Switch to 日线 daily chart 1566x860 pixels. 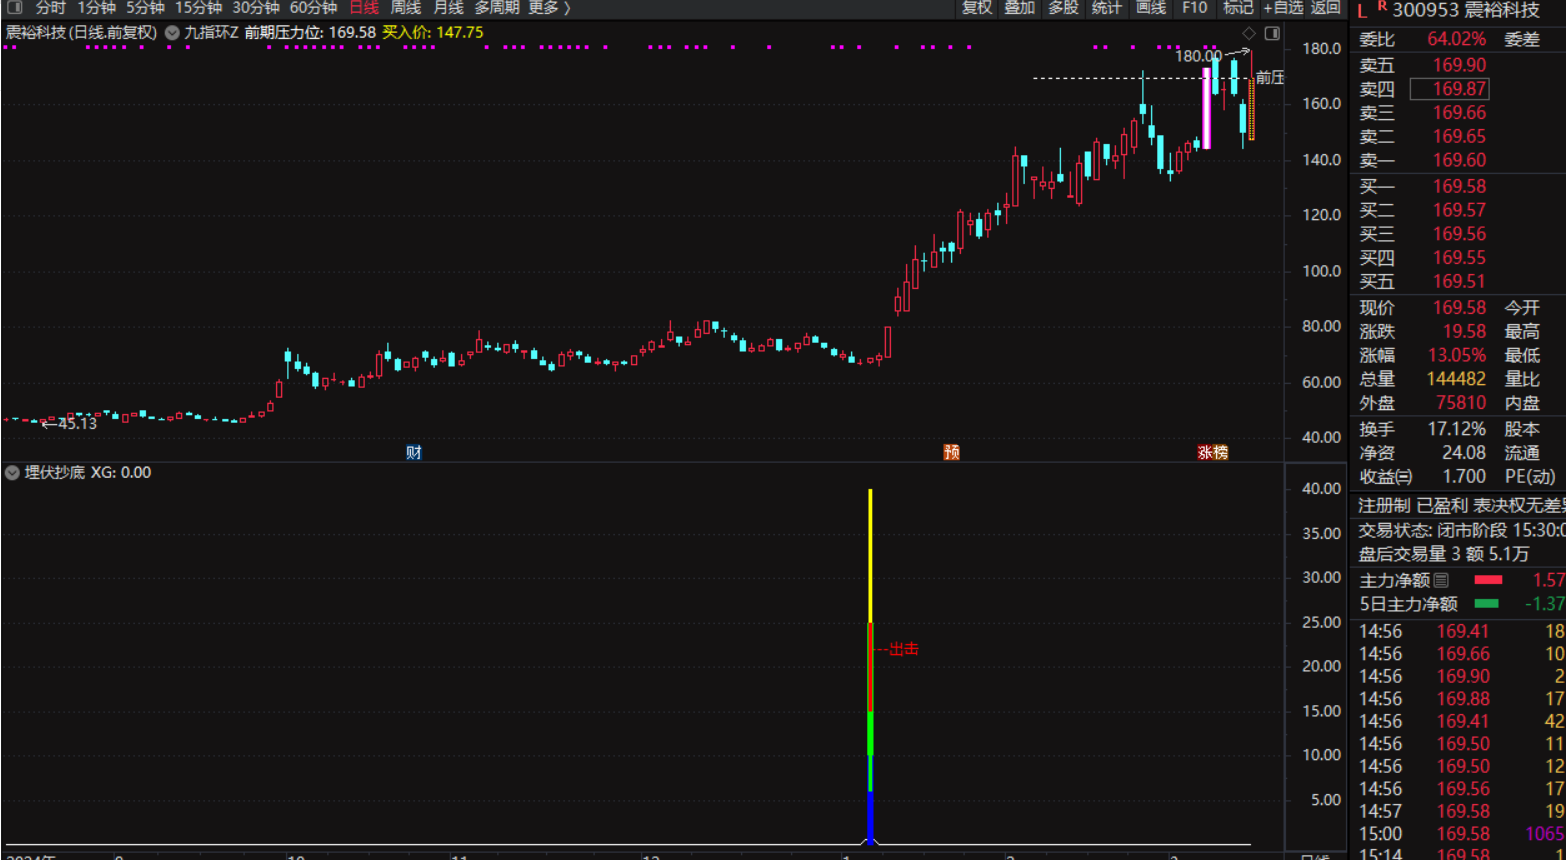coord(364,8)
